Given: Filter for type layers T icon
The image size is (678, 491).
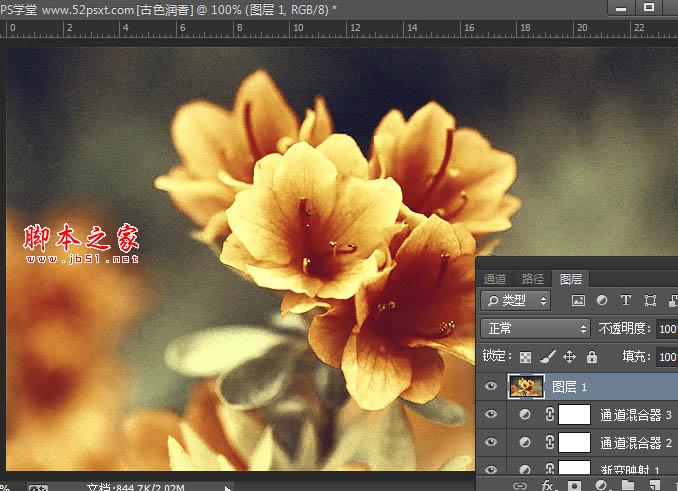Looking at the screenshot, I should point(626,300).
